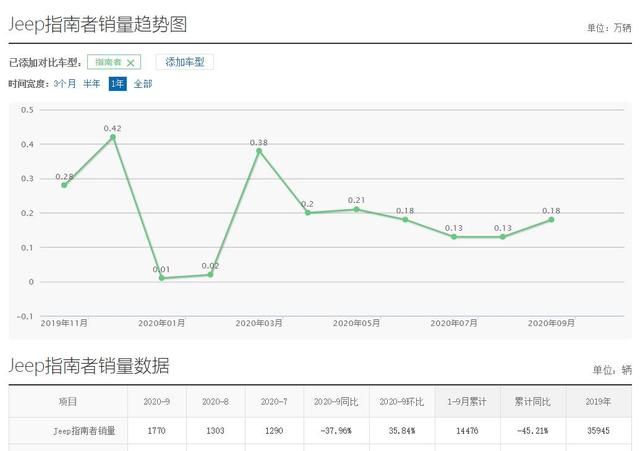This screenshot has height=451, width=640.
Task: Select the 半年 time range
Action: click(x=91, y=84)
